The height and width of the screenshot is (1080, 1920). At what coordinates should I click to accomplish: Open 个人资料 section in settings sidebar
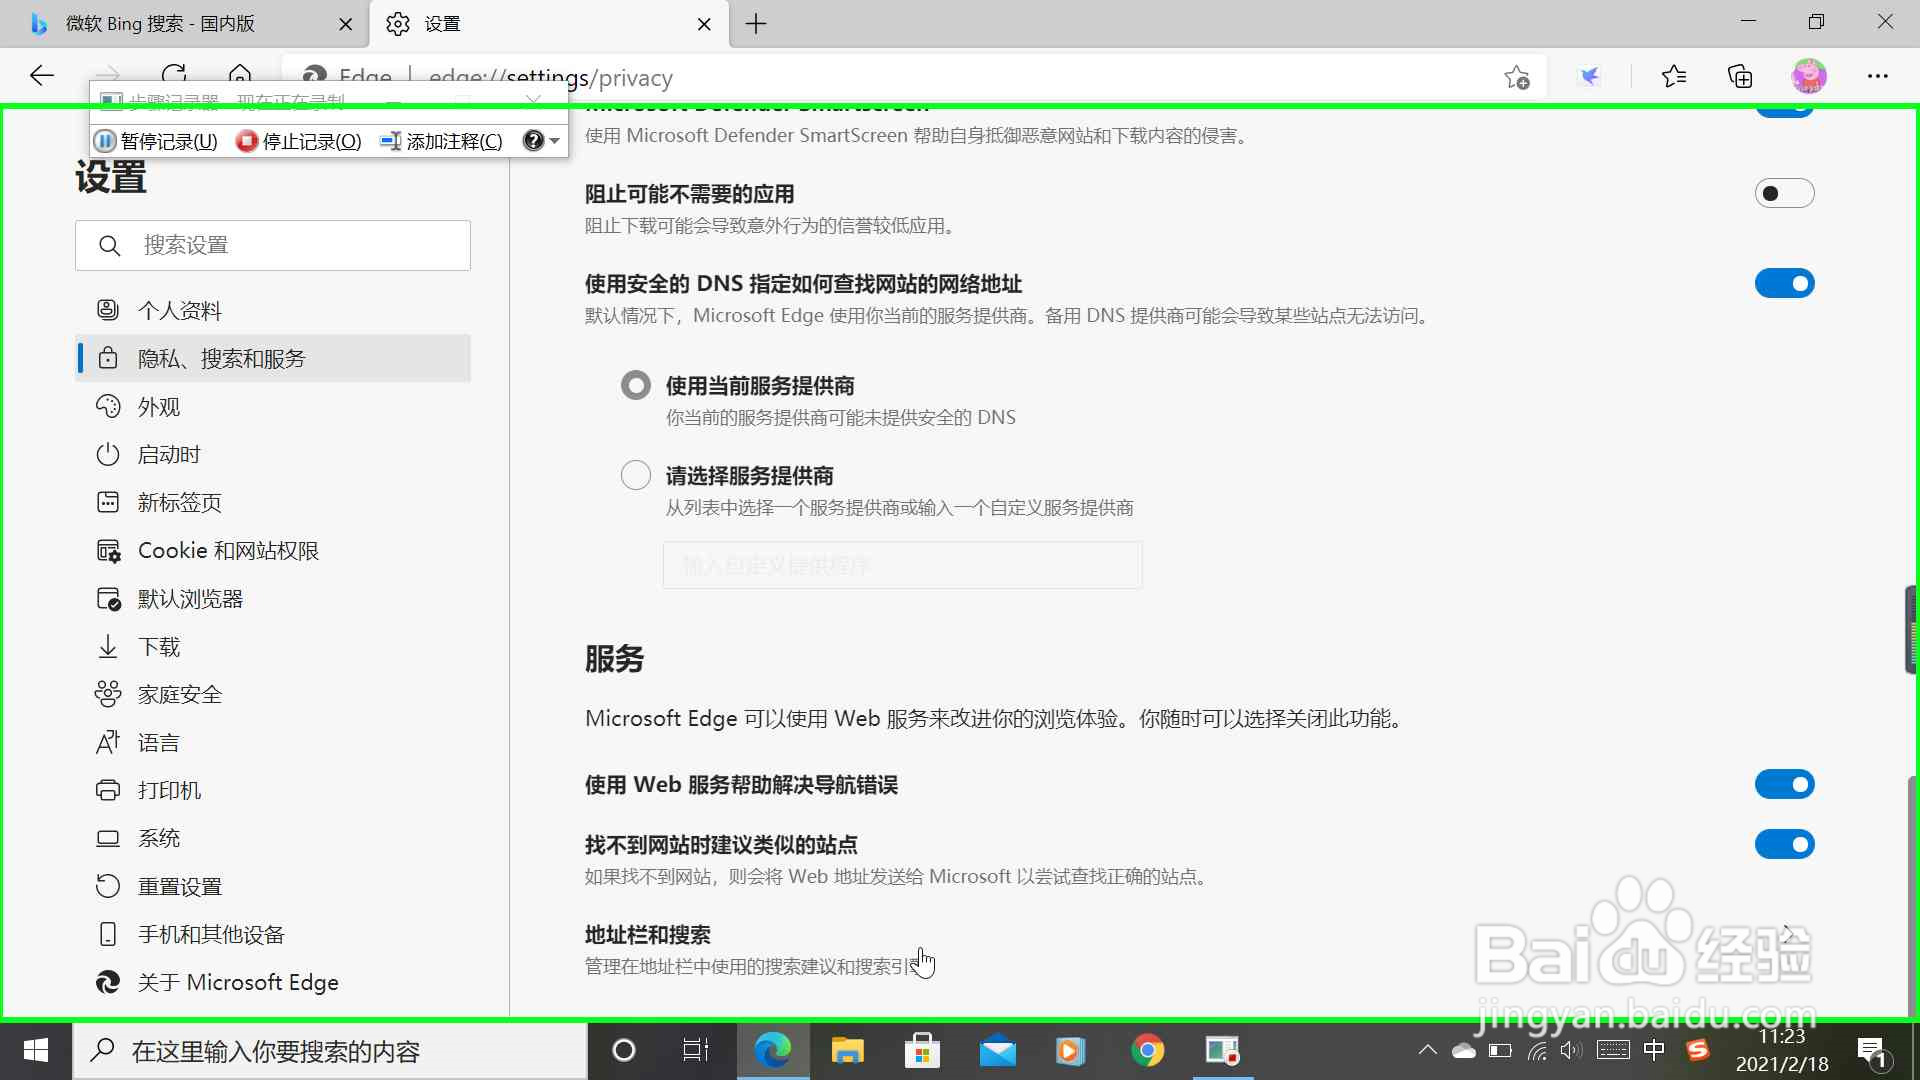(180, 310)
